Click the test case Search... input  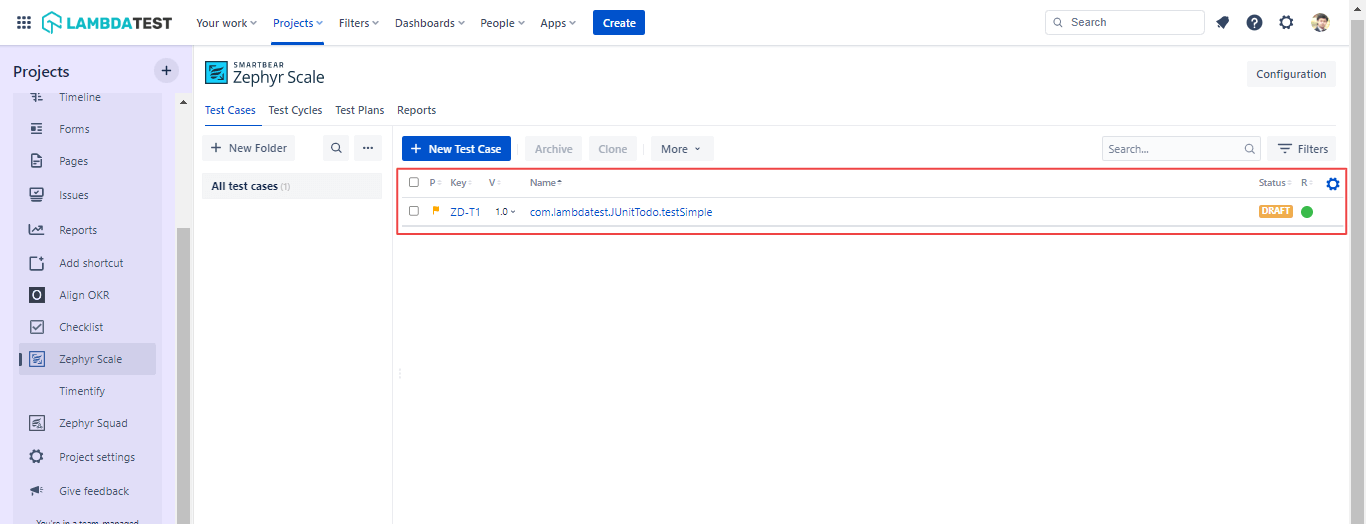(x=1181, y=149)
